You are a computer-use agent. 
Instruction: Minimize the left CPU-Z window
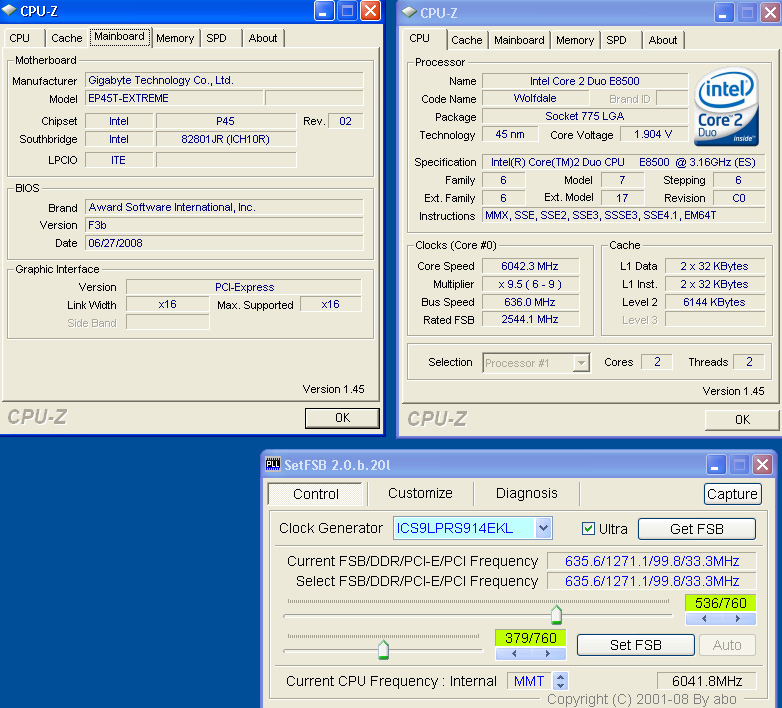(x=324, y=11)
